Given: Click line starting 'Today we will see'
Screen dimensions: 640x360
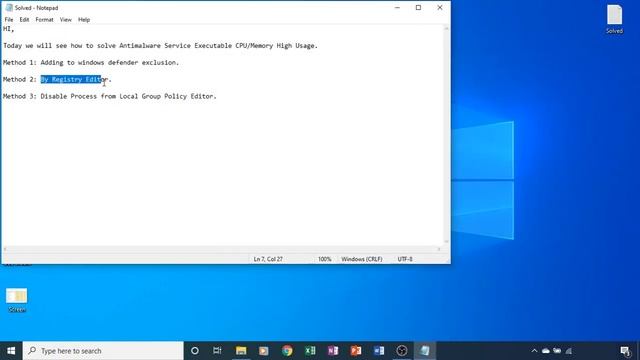Looking at the screenshot, I should click(160, 46).
